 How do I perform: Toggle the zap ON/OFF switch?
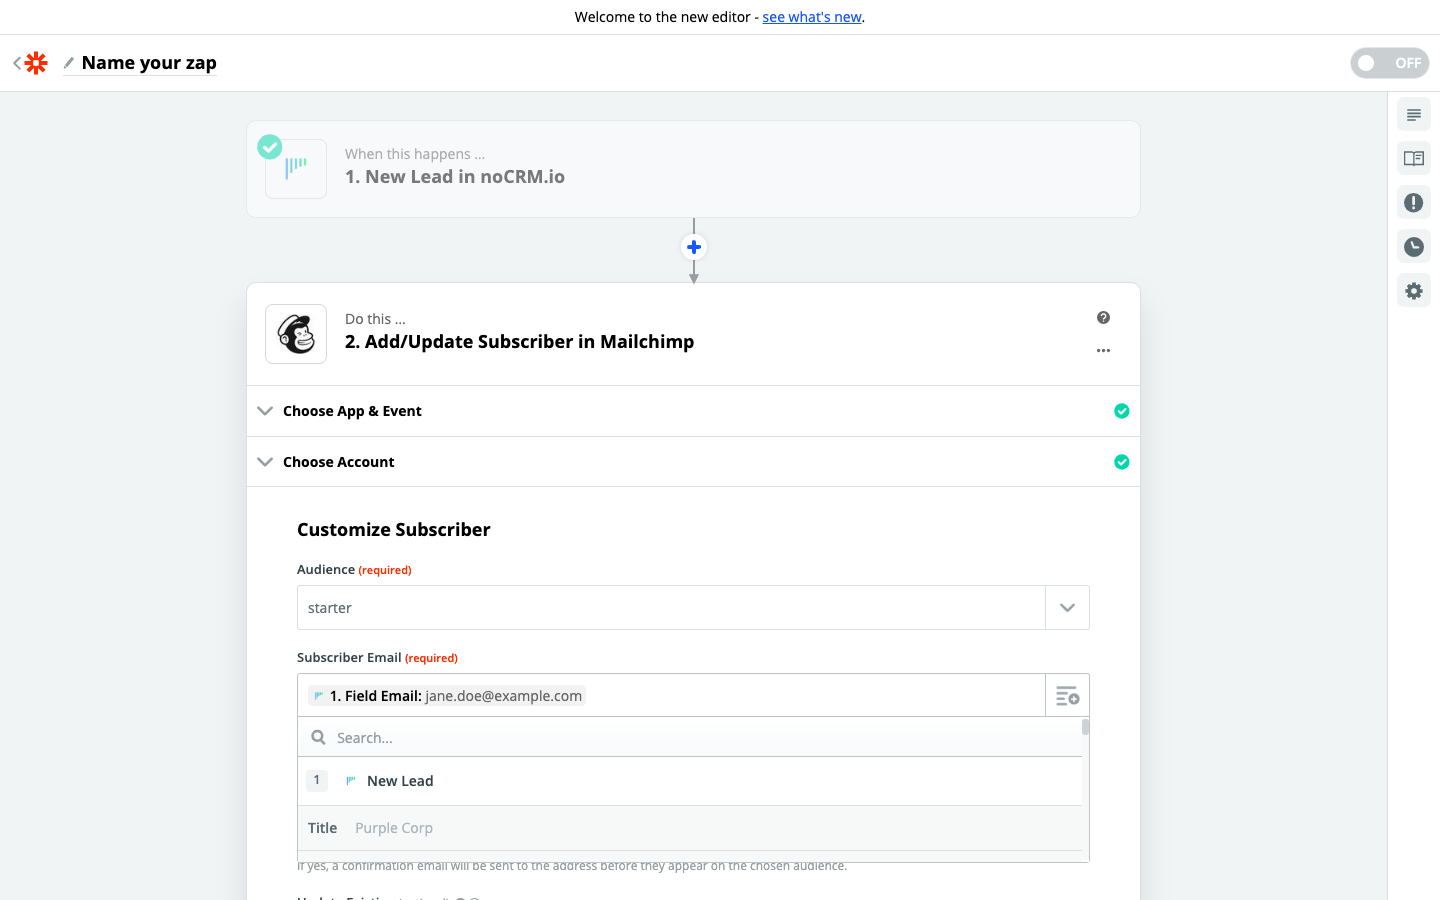pos(1389,63)
